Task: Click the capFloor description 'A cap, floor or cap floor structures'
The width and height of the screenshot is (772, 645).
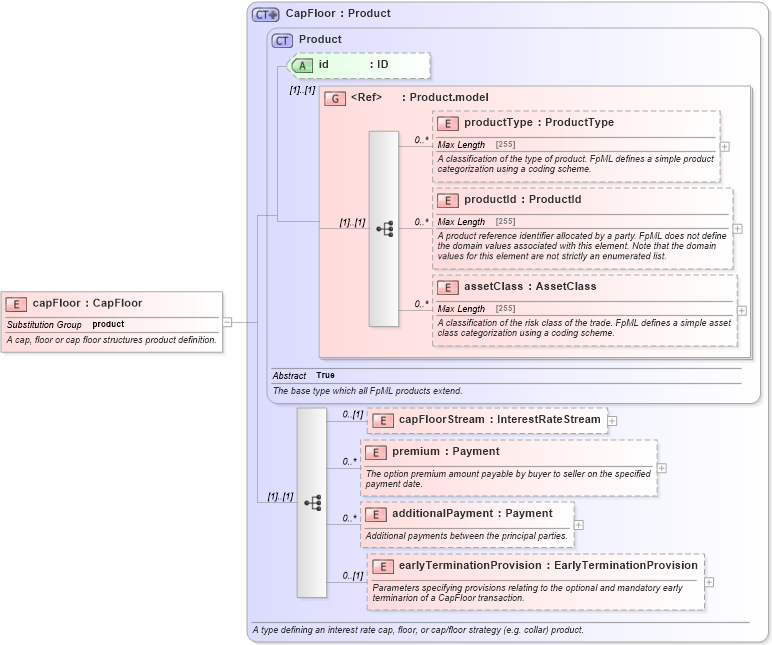Action: point(111,340)
